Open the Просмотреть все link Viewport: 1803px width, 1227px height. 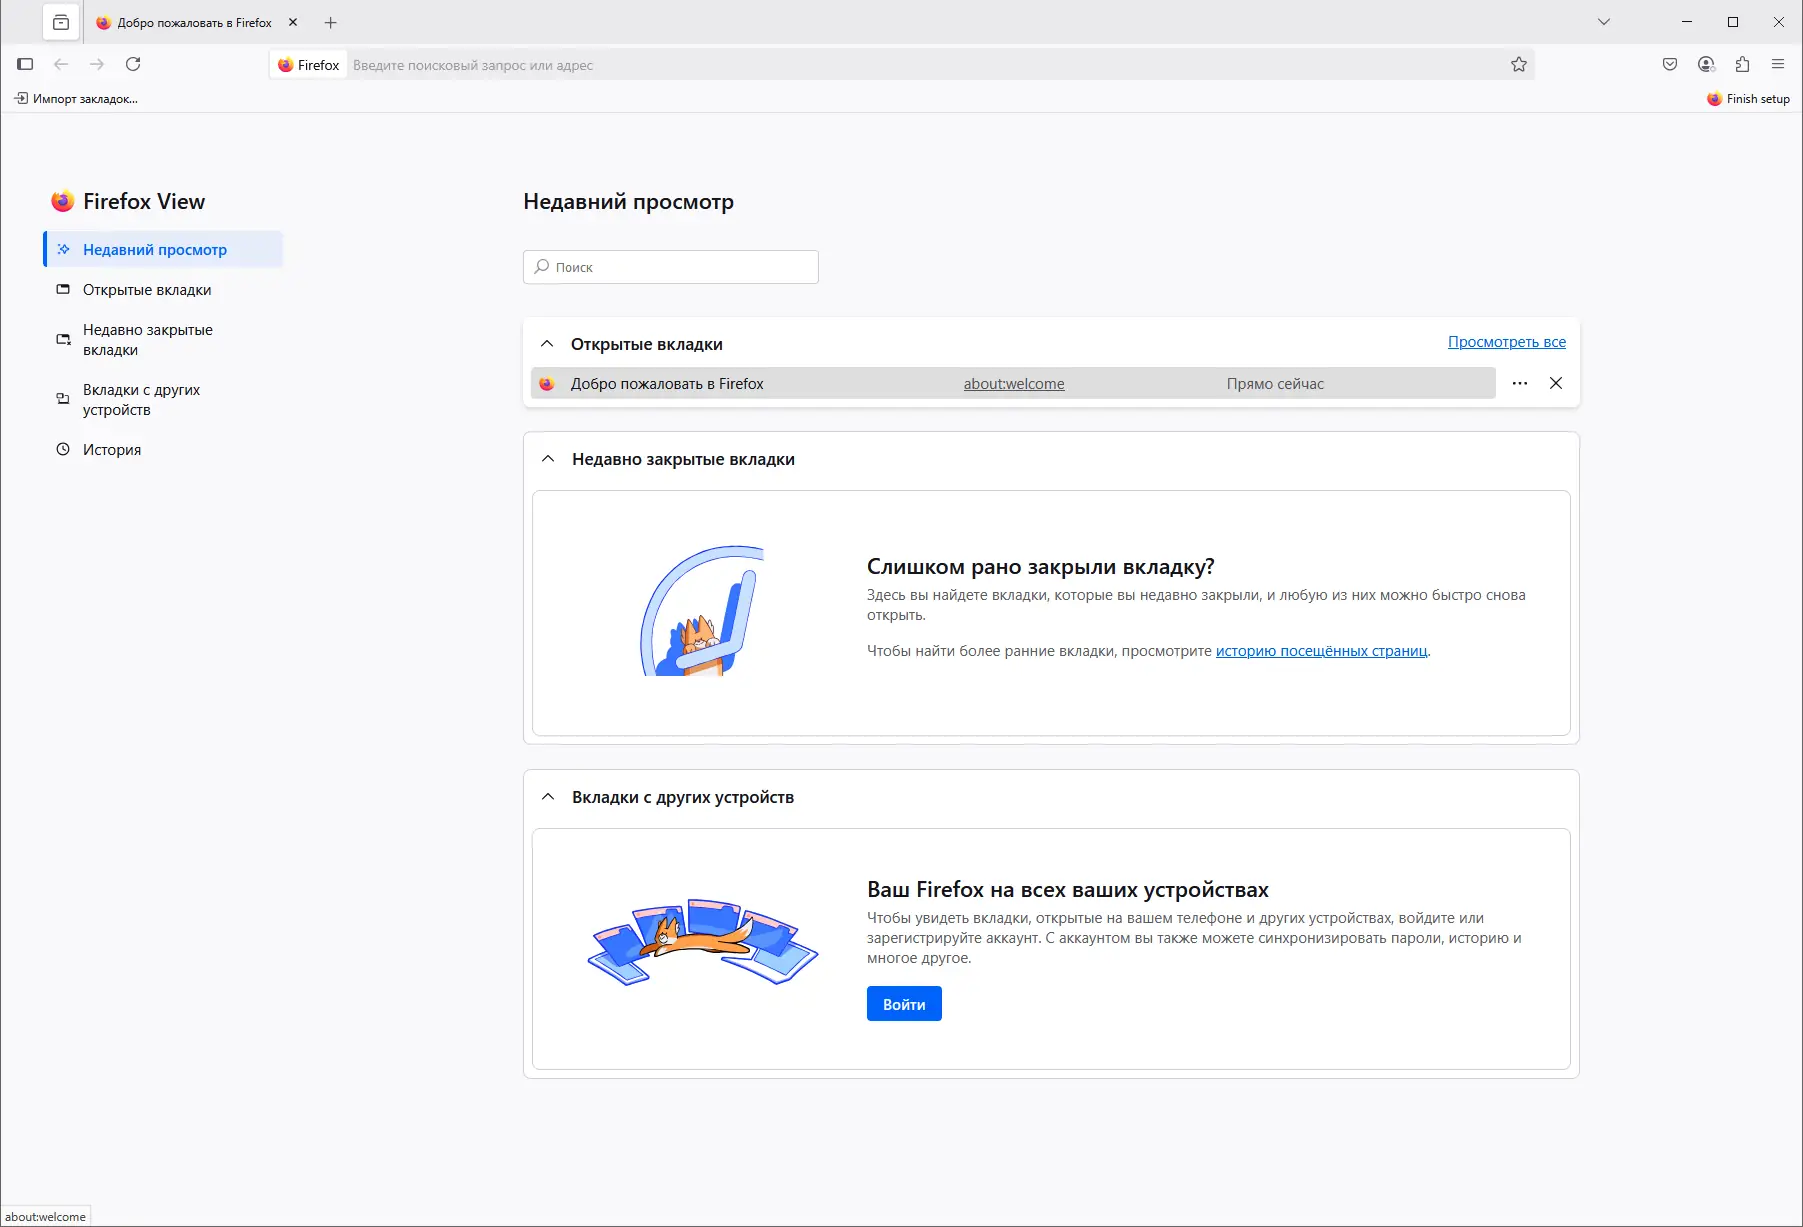click(x=1506, y=342)
